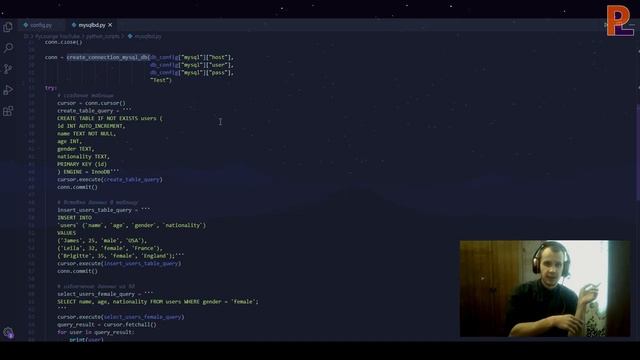The image size is (640, 360).
Task: Click the db_config["mysql"]["pass"] argument
Action: tap(192, 73)
